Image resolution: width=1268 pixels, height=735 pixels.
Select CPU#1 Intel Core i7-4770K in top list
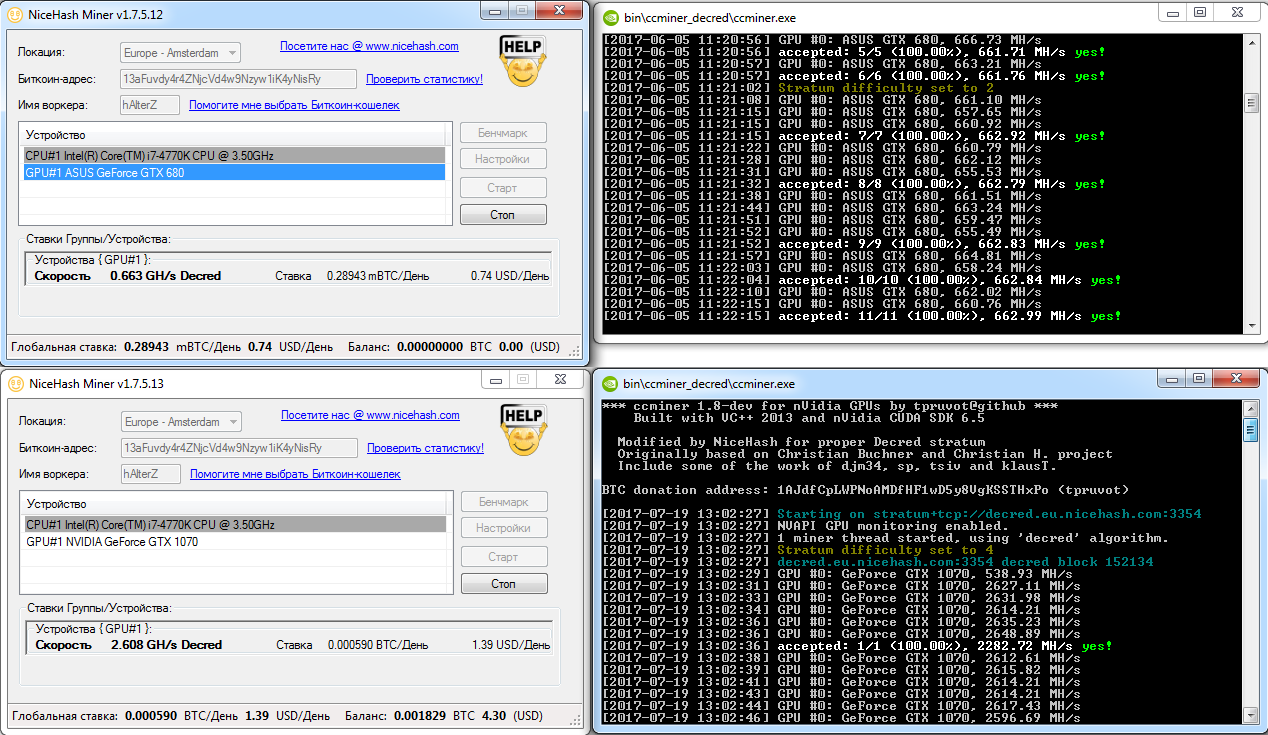(x=234, y=156)
